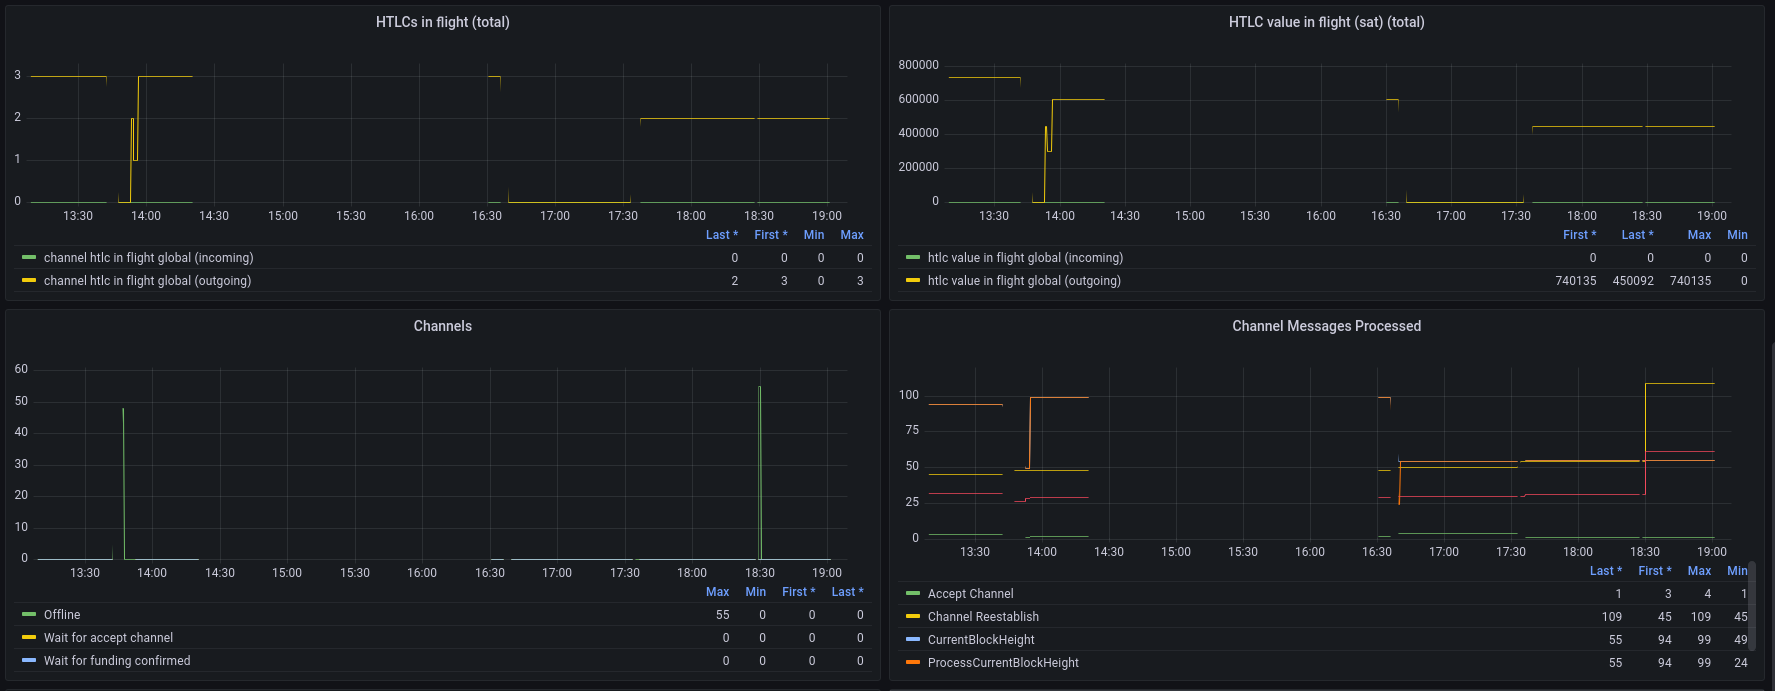1775x691 pixels.
Task: Sort HTLC value legend by Last column
Action: 1637,235
